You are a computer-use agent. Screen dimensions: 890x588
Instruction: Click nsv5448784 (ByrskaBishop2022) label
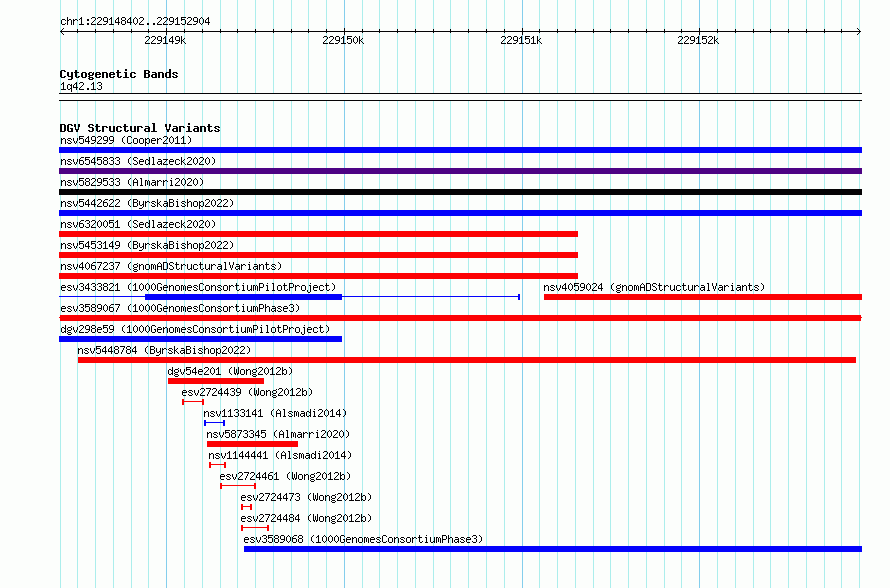[164, 350]
